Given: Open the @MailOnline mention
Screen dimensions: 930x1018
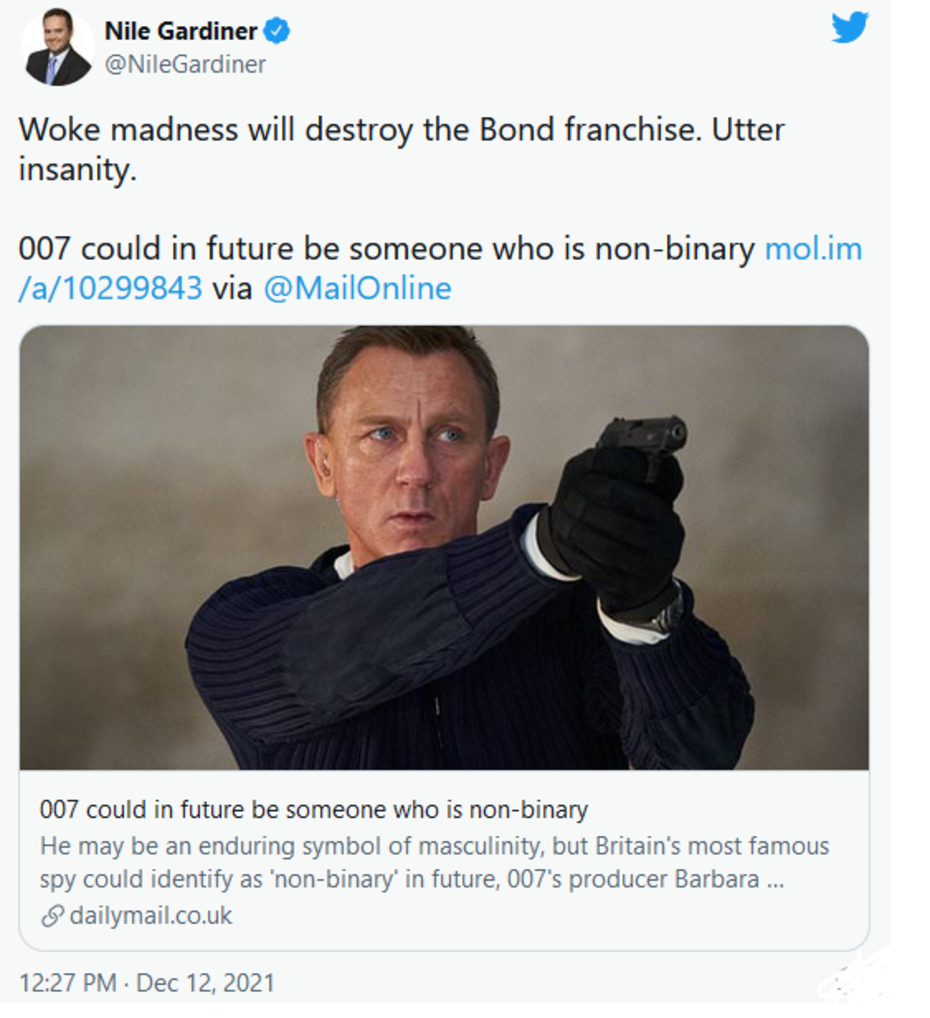Looking at the screenshot, I should (x=357, y=289).
